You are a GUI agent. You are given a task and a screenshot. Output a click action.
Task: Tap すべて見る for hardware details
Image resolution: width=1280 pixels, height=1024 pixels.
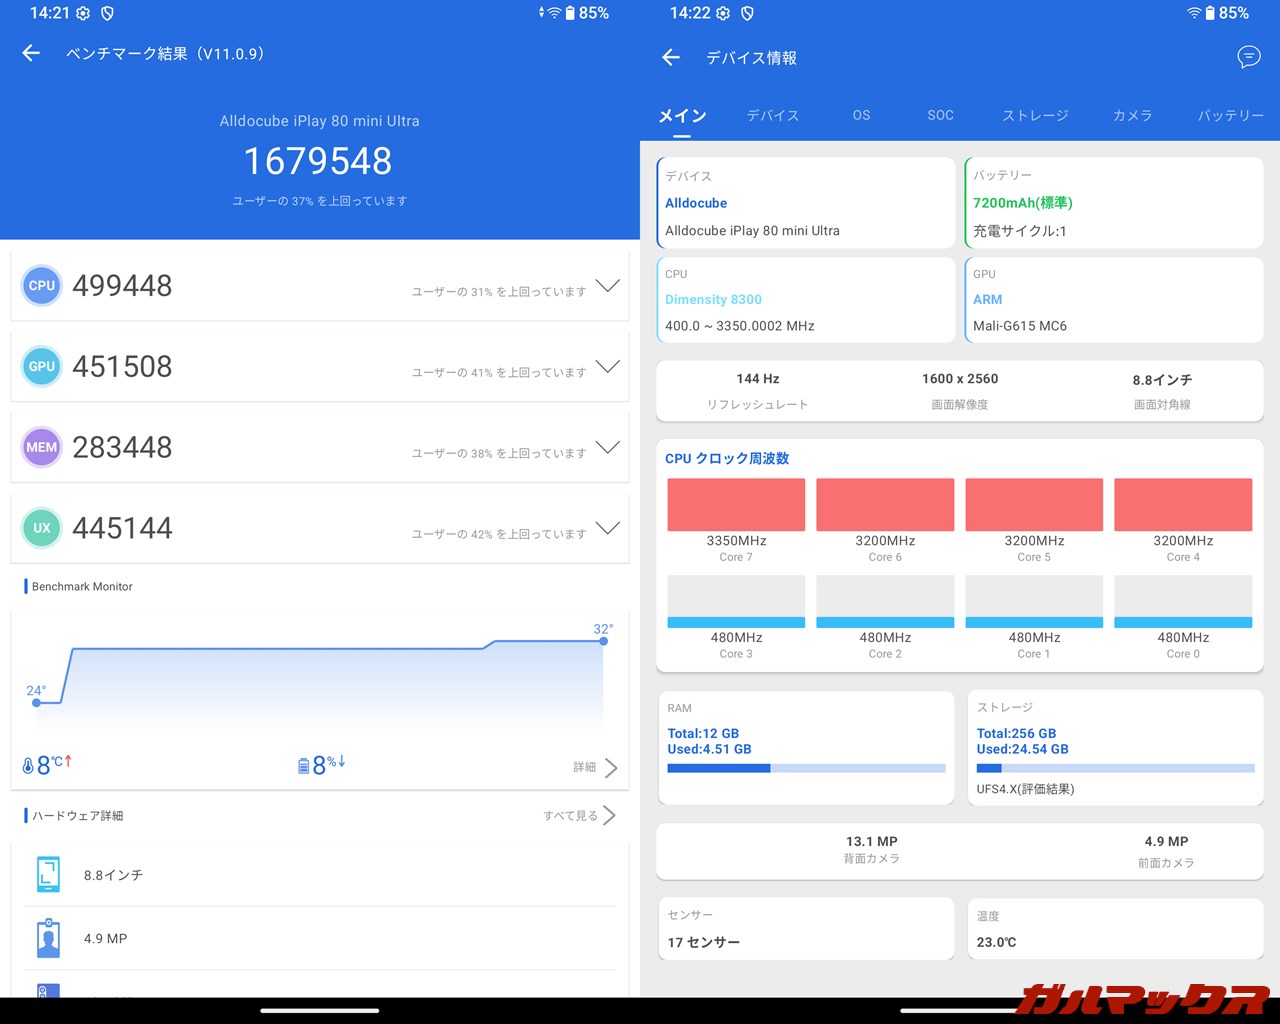579,816
